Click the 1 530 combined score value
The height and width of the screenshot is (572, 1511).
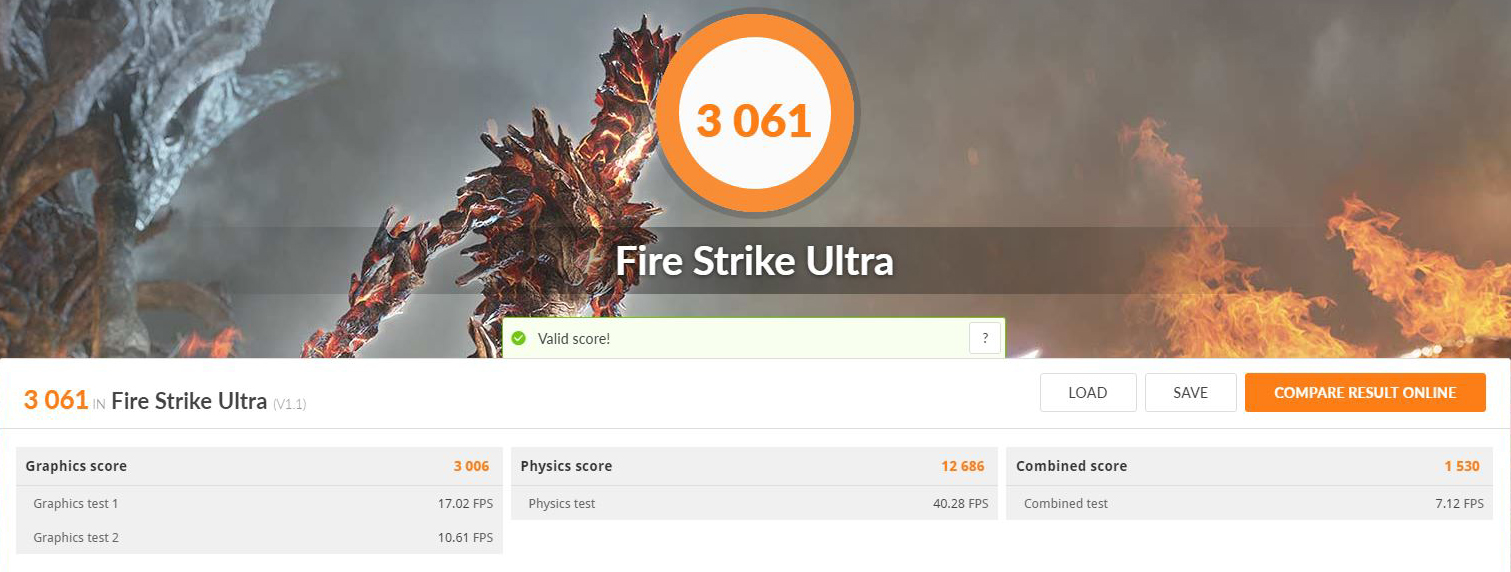coord(1462,466)
